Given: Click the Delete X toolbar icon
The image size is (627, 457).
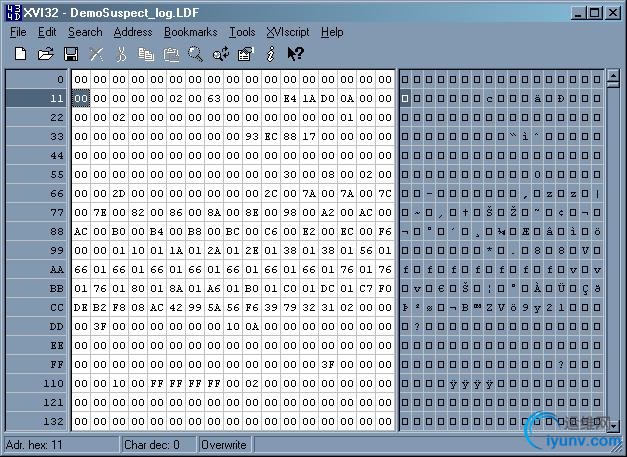Looking at the screenshot, I should click(x=96, y=54).
